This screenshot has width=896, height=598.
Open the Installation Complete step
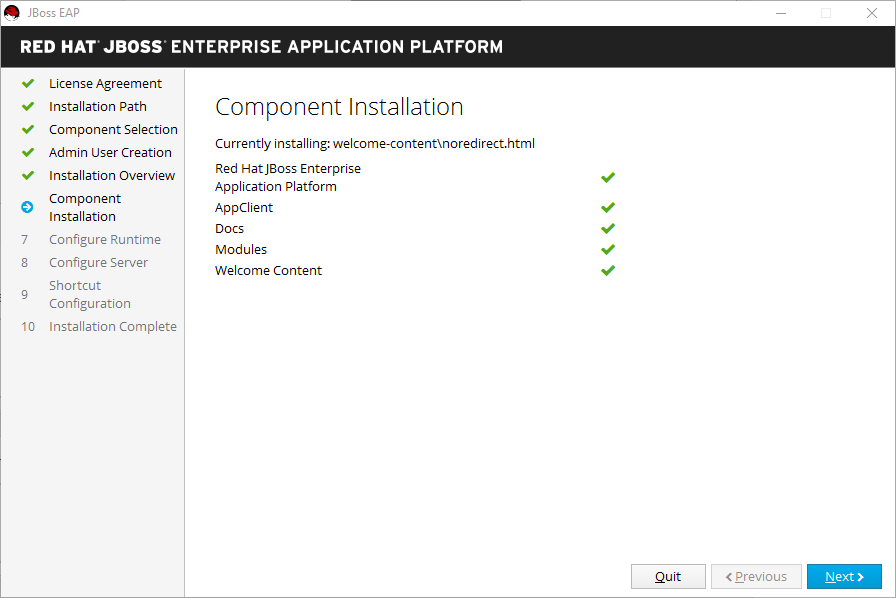(113, 326)
